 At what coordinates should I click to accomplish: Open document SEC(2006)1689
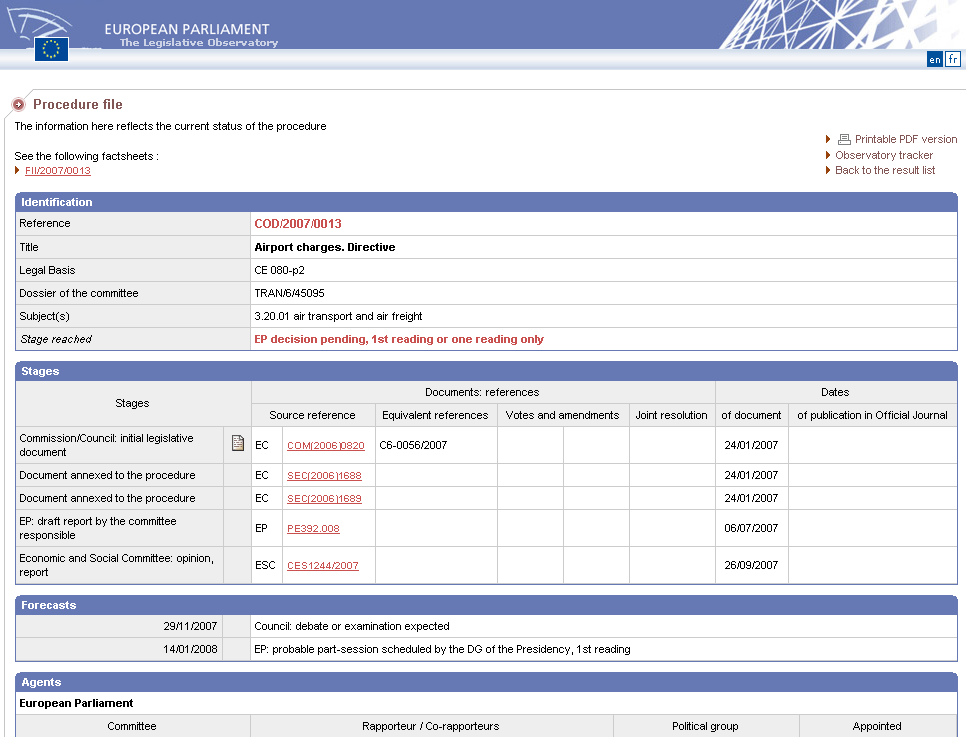324,499
